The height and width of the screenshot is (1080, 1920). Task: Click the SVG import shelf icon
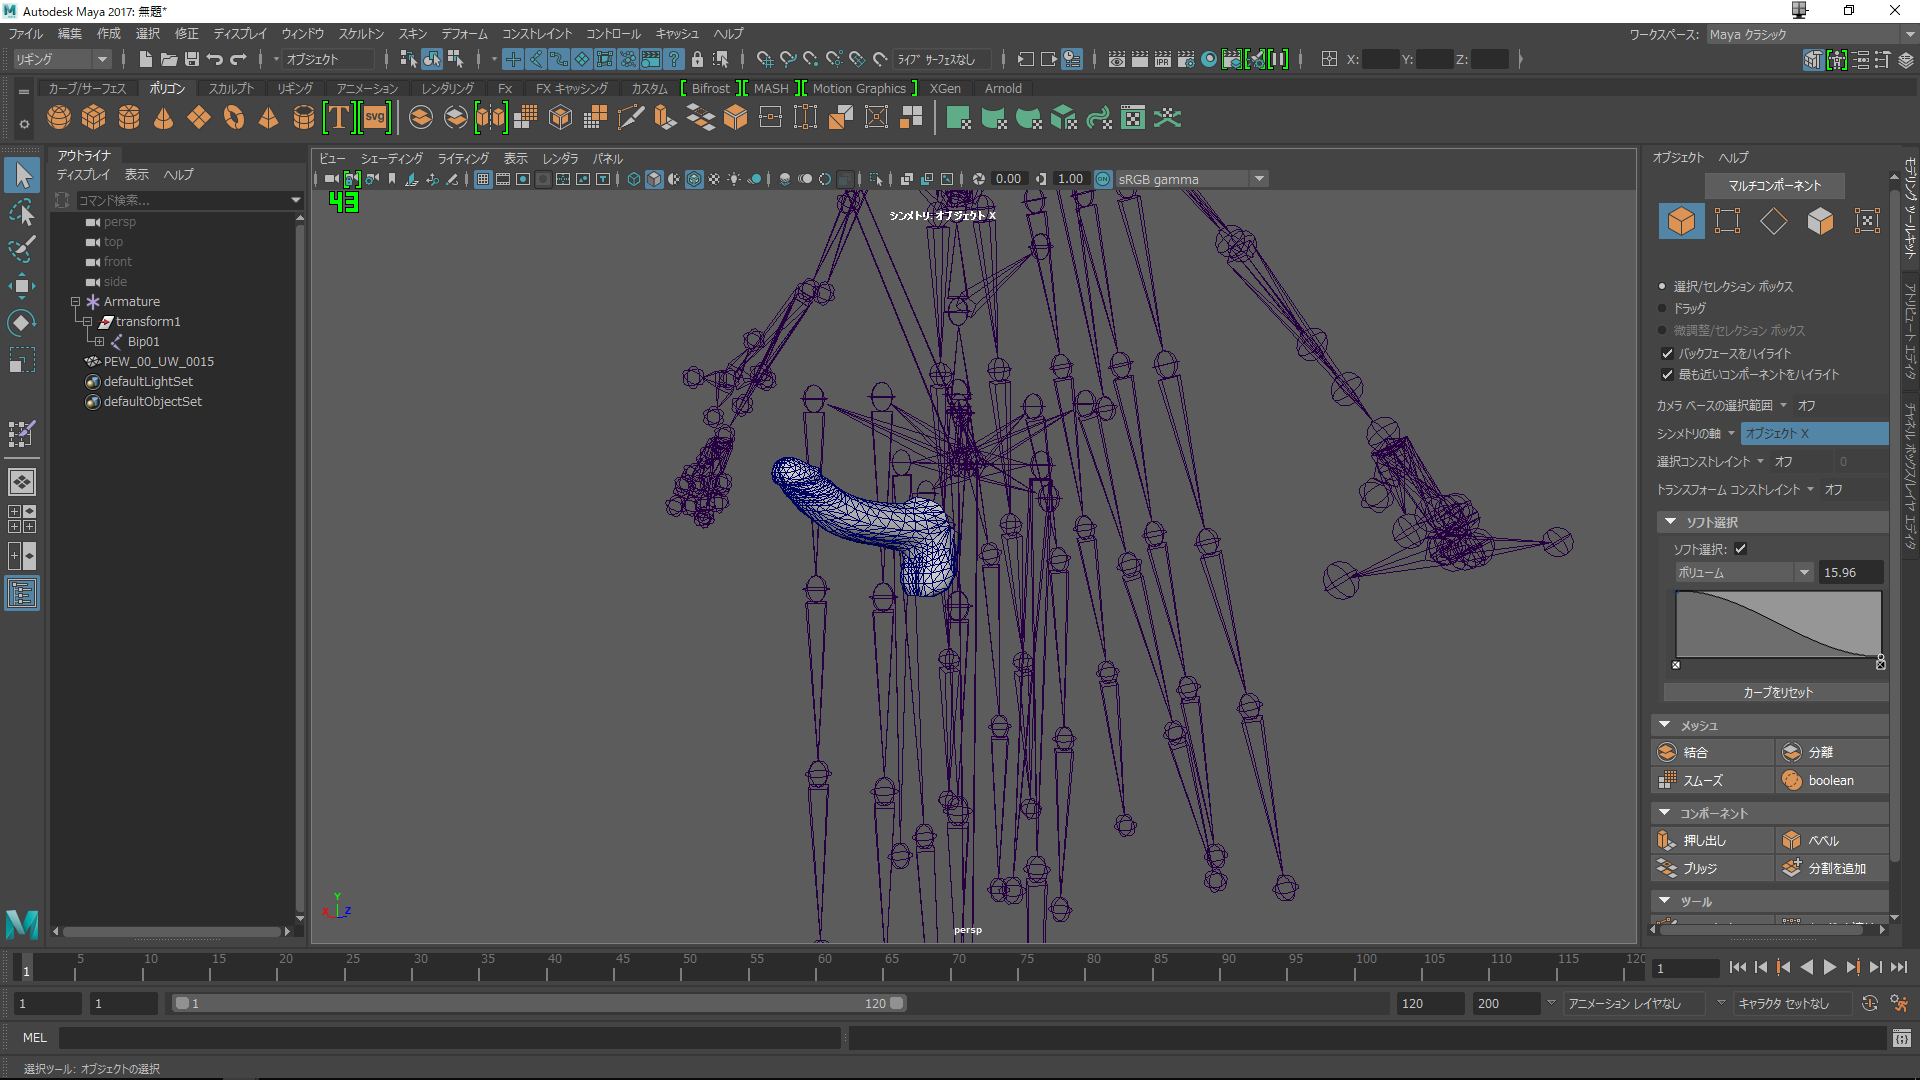pyautogui.click(x=375, y=118)
